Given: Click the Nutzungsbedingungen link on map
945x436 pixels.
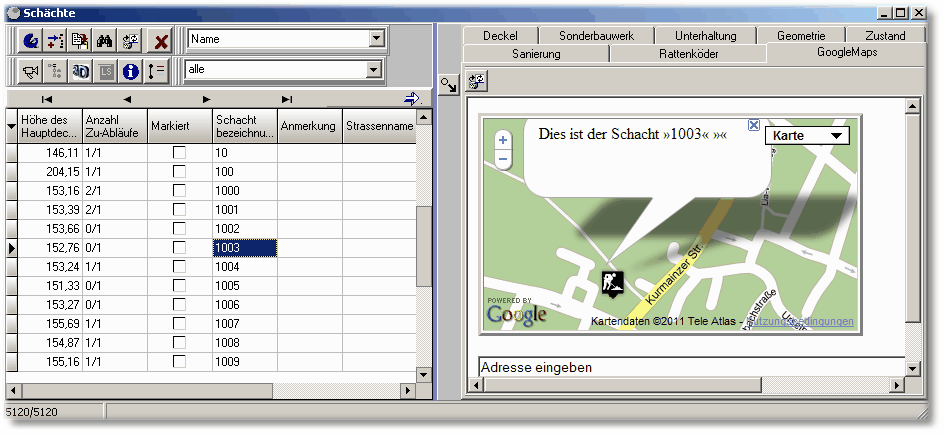Looking at the screenshot, I should tap(800, 321).
